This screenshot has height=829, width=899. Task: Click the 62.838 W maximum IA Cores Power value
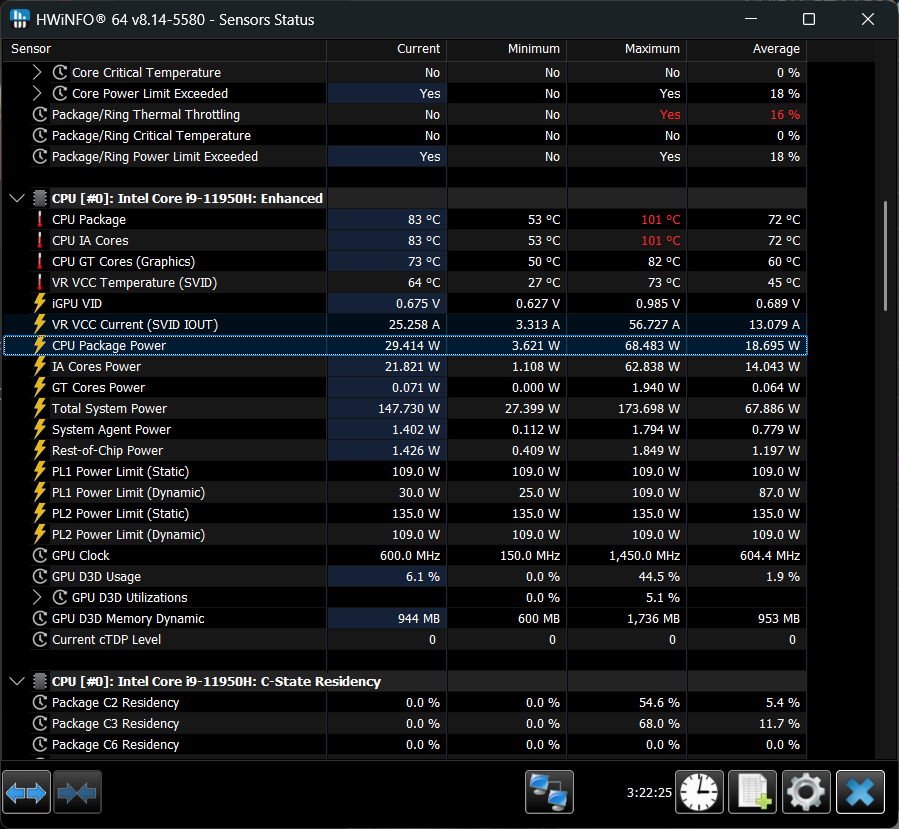tap(652, 366)
